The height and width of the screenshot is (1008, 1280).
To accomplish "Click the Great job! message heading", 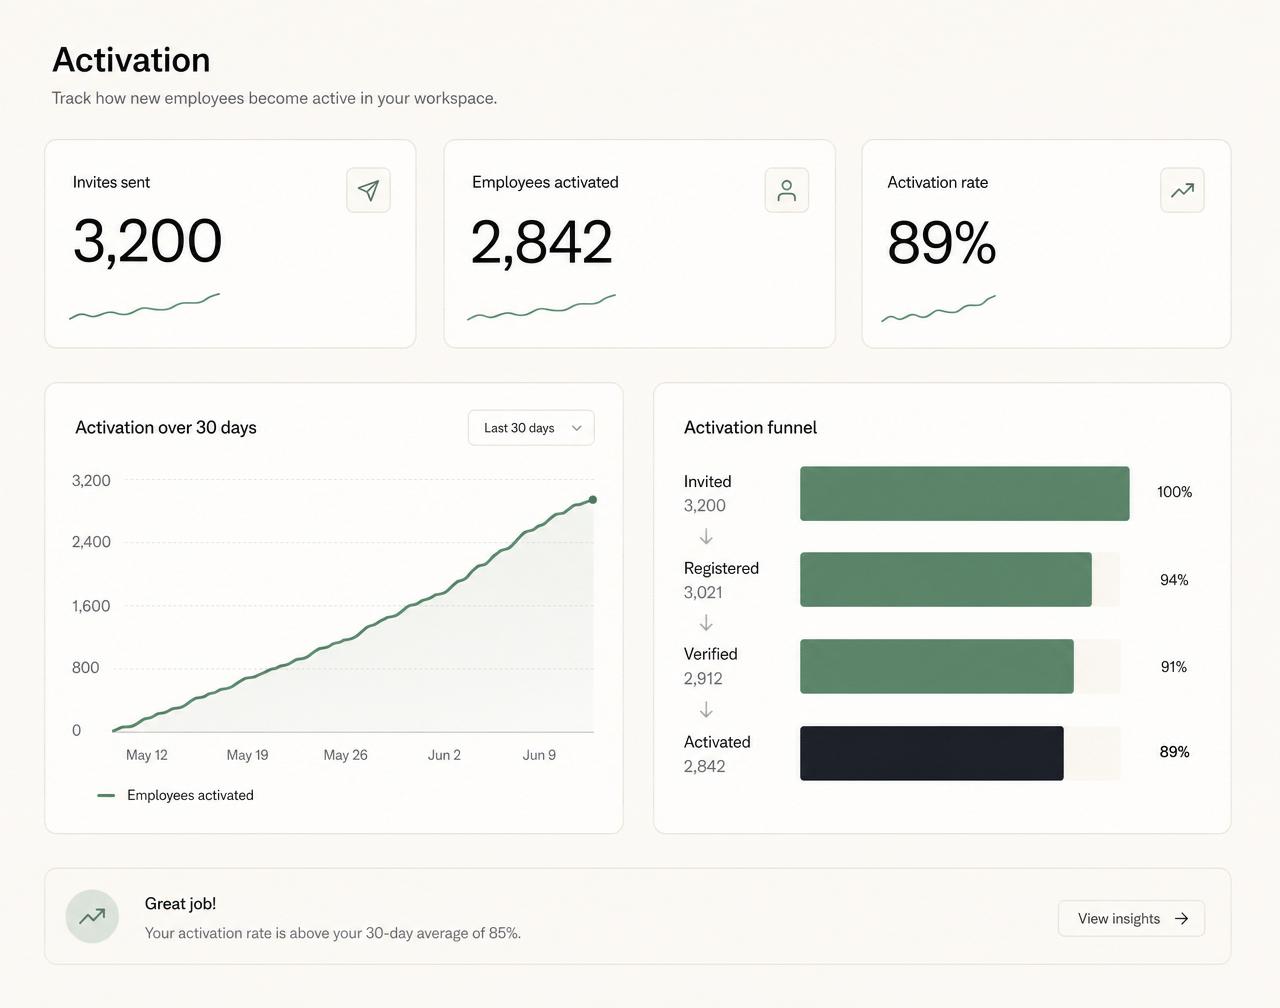I will coord(180,904).
